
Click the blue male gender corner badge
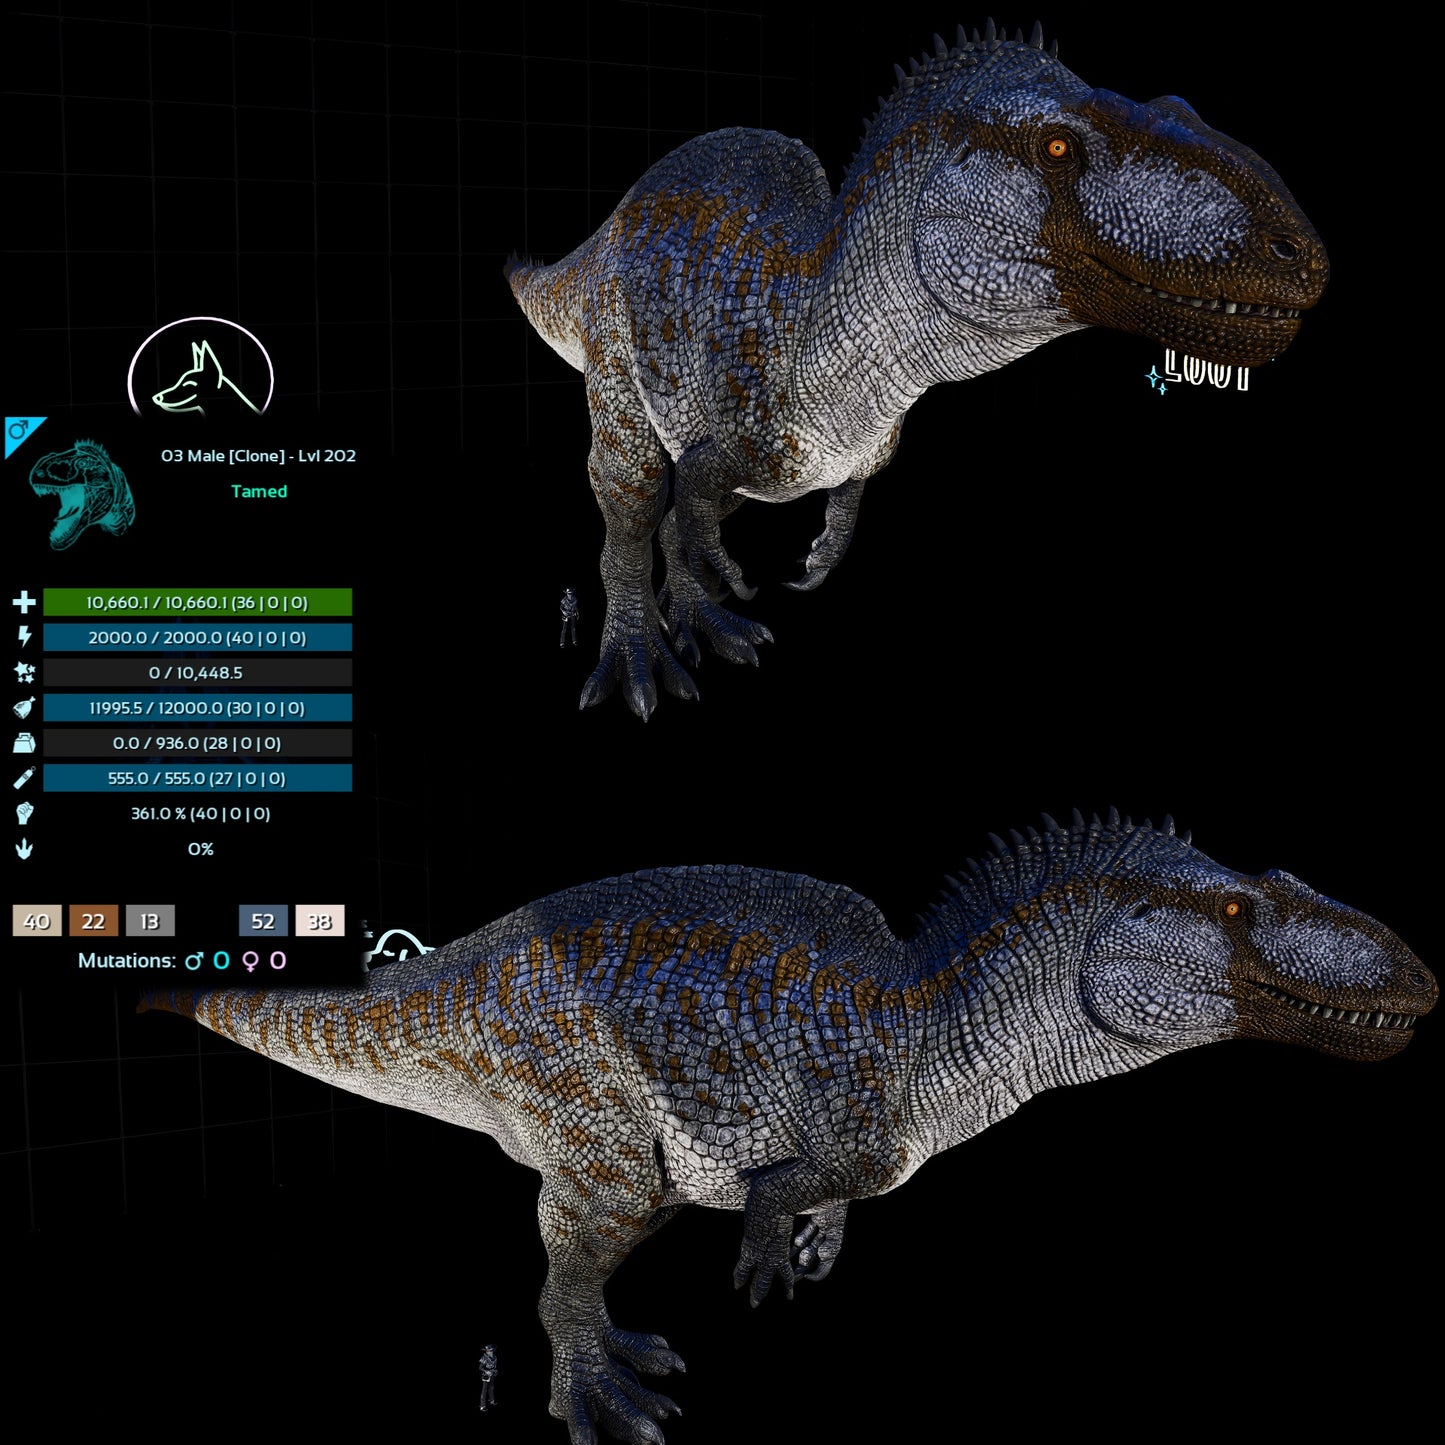18,430
